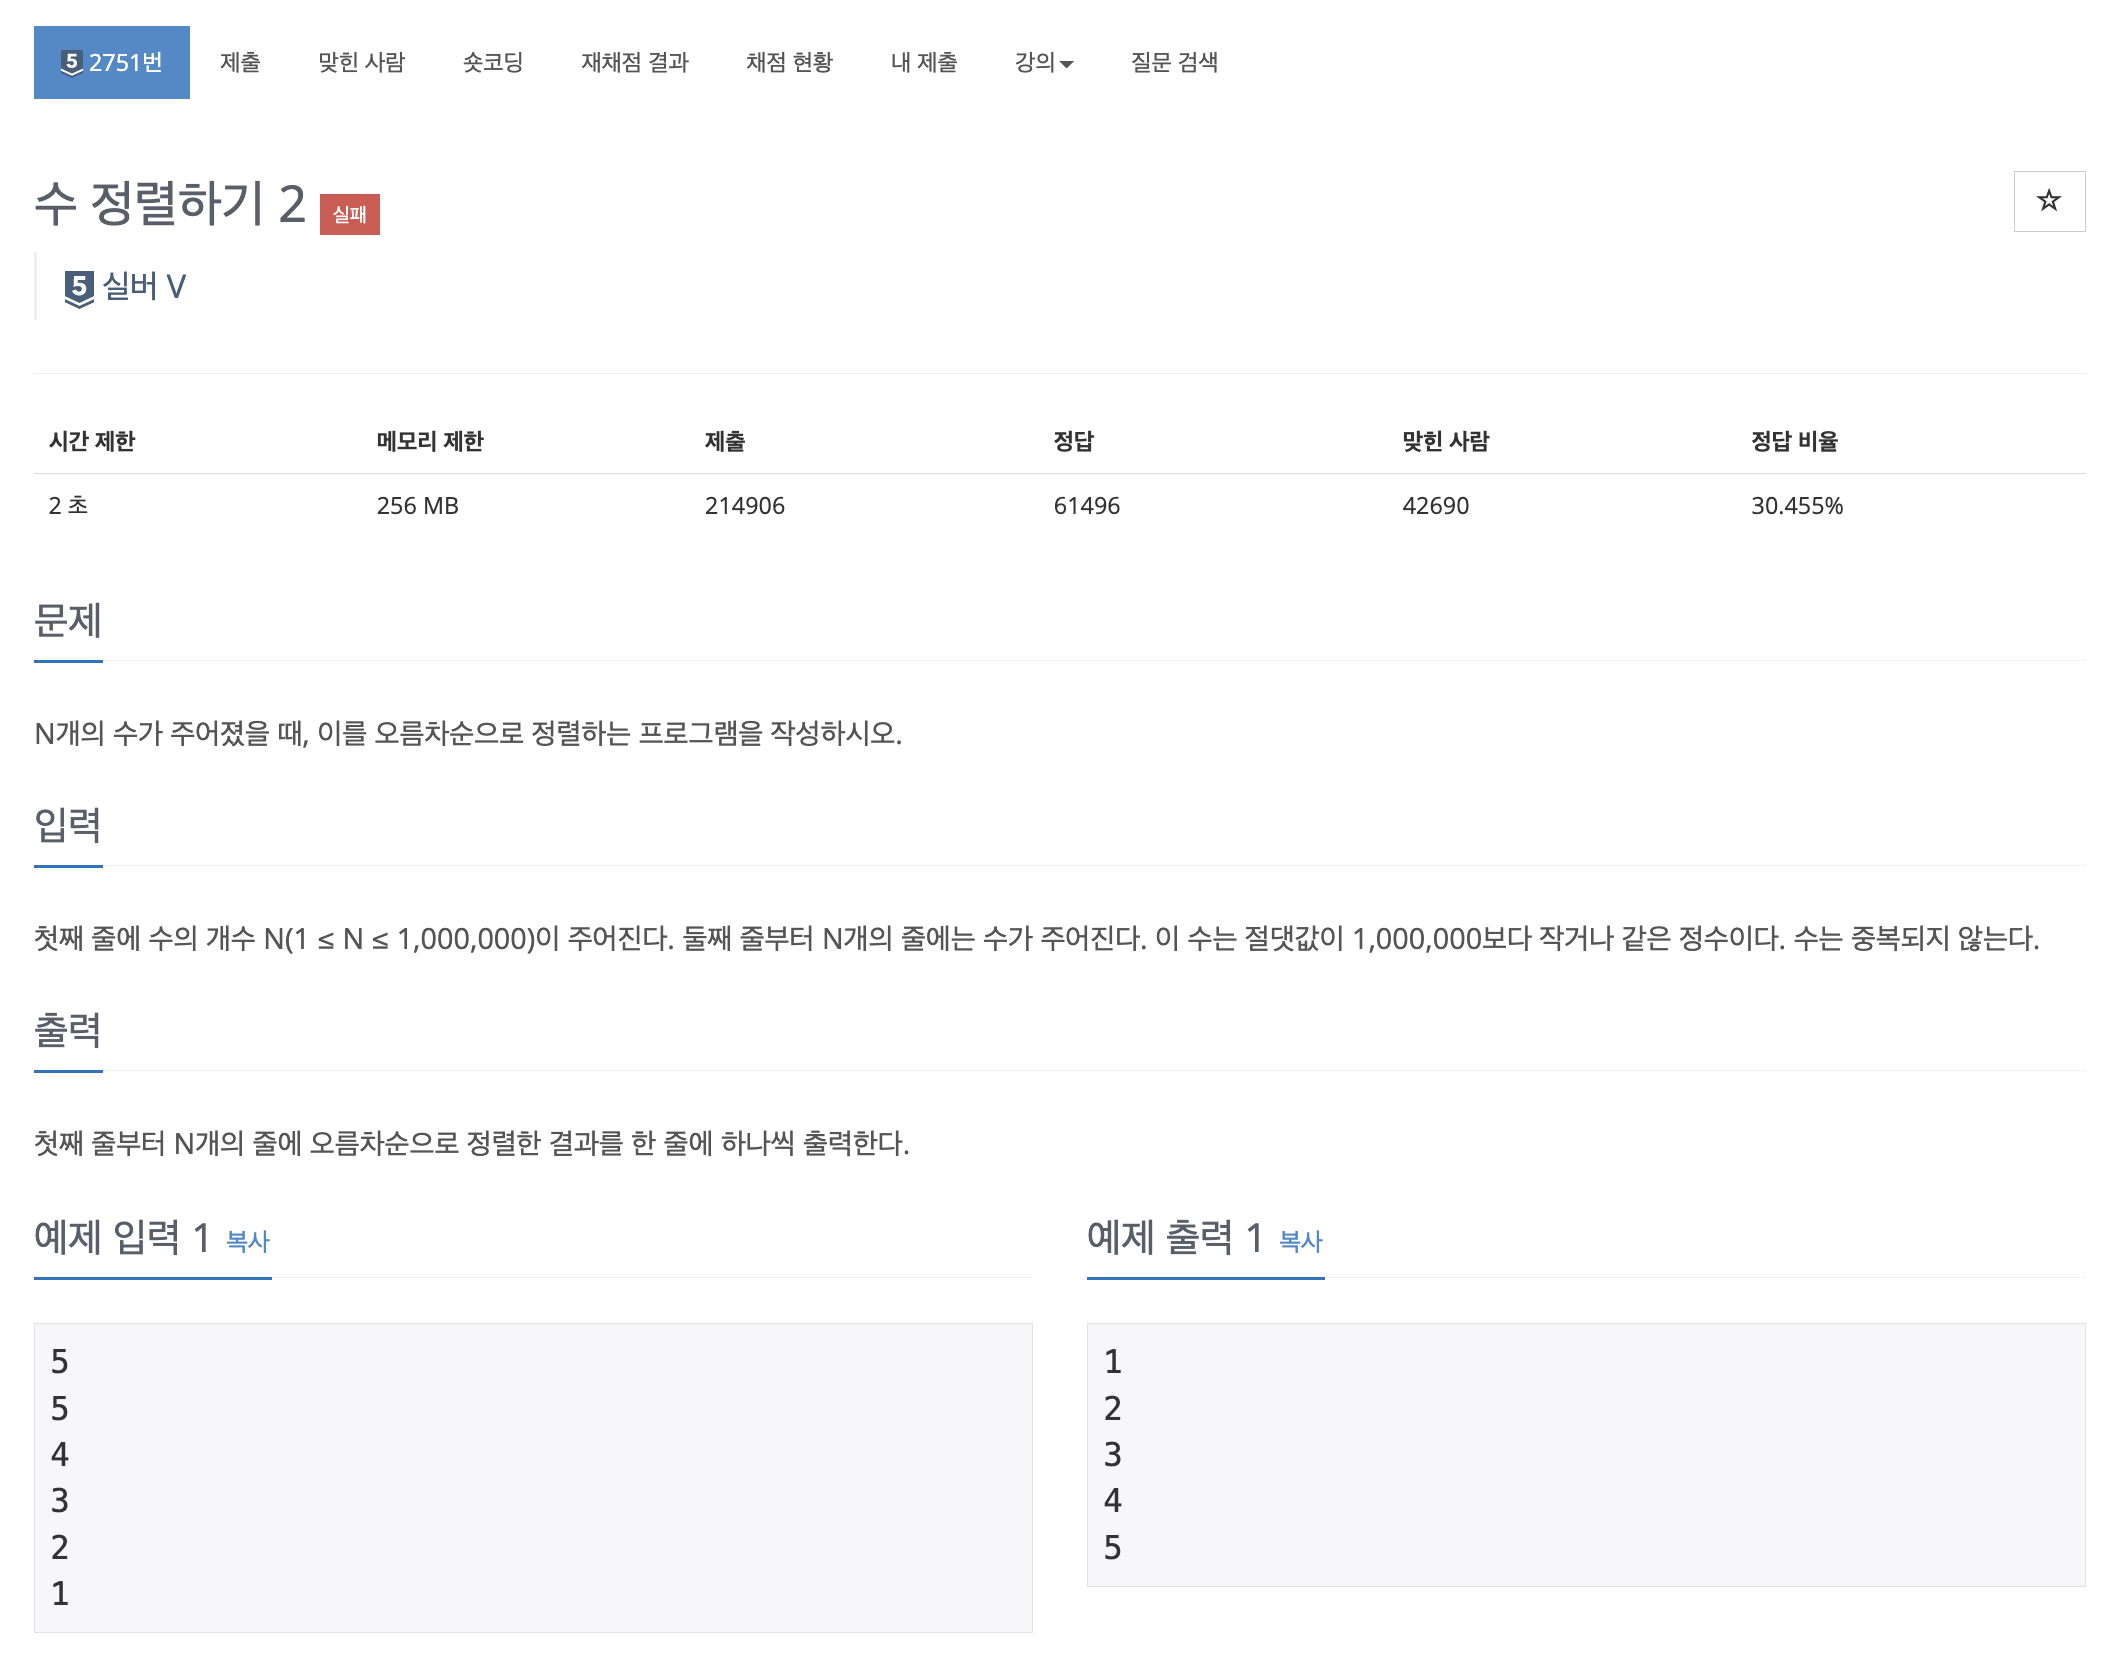Go to the 숏코딩 tab

click(x=492, y=62)
